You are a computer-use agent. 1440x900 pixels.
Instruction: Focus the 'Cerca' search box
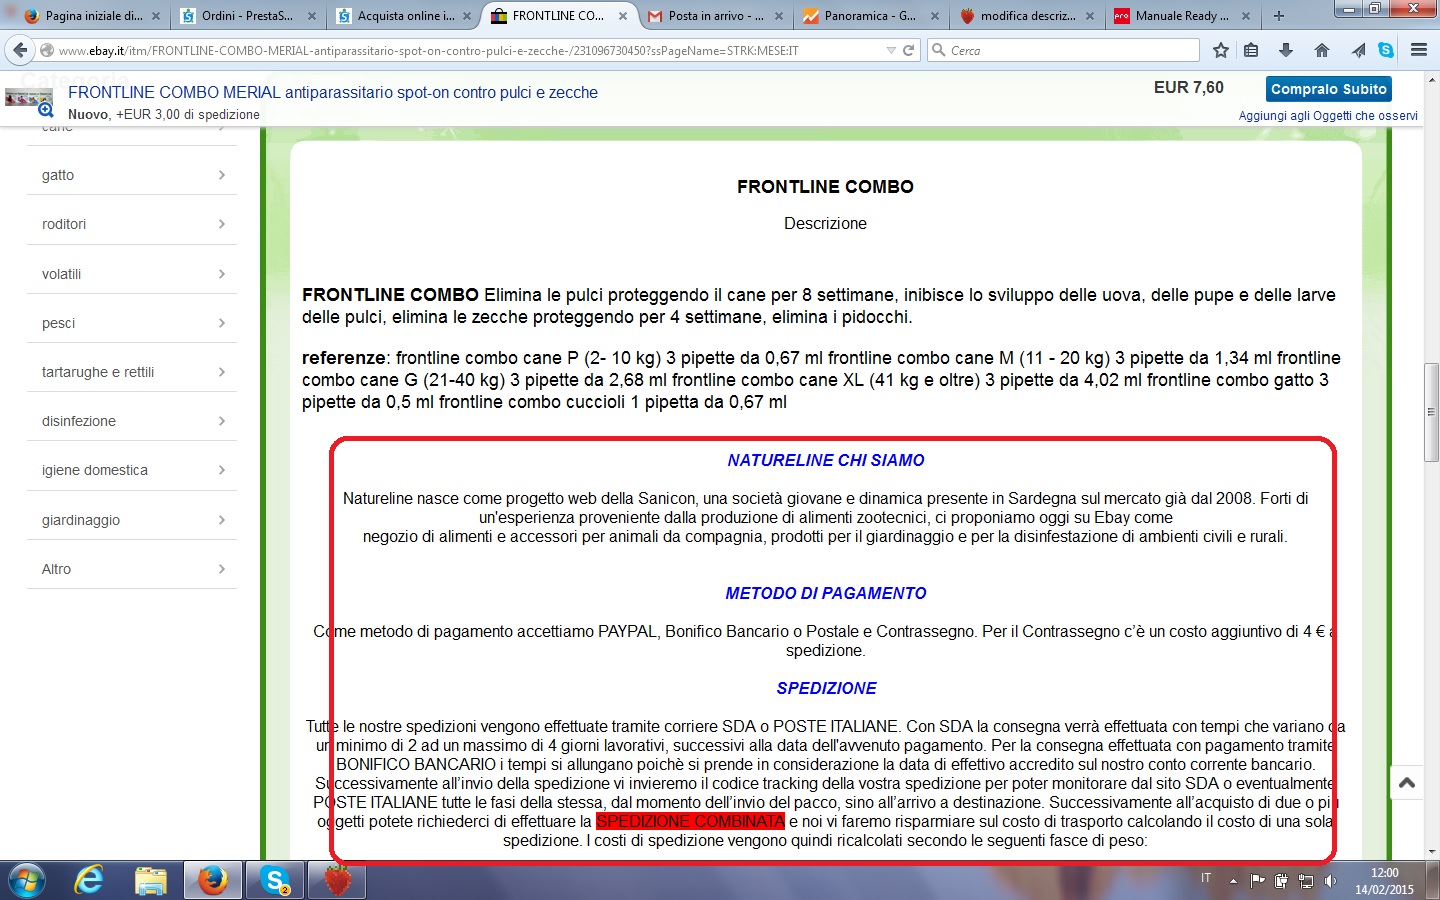tap(1063, 50)
